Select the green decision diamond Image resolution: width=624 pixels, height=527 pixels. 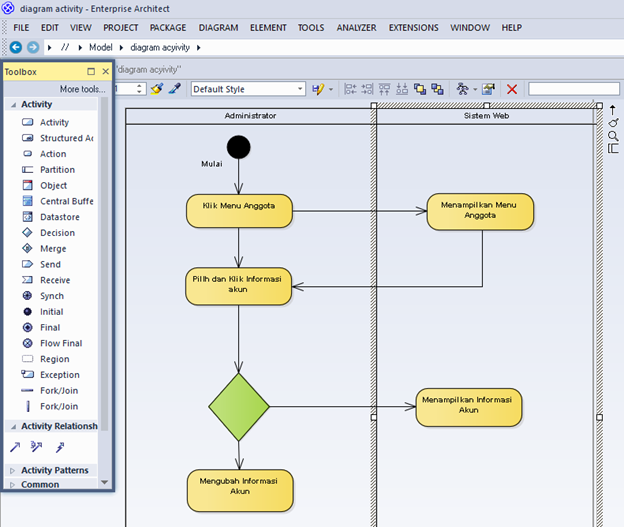[x=239, y=407]
